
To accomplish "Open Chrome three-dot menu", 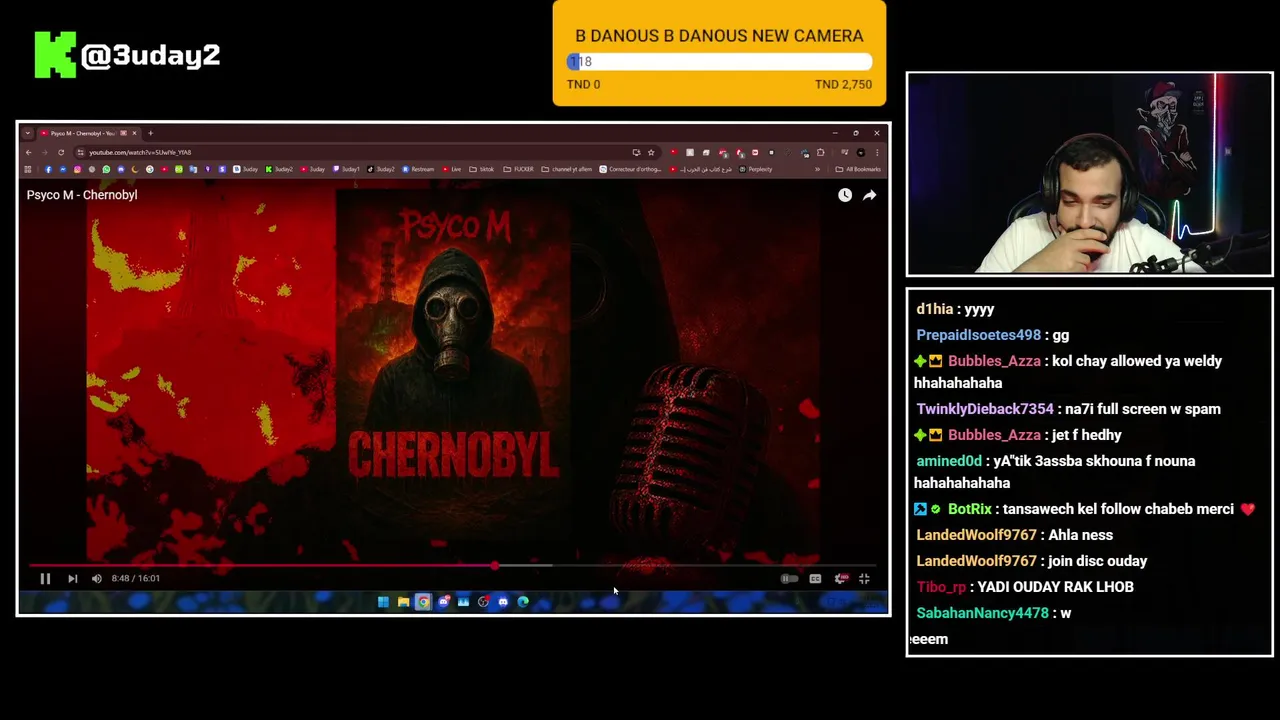I will click(x=877, y=152).
